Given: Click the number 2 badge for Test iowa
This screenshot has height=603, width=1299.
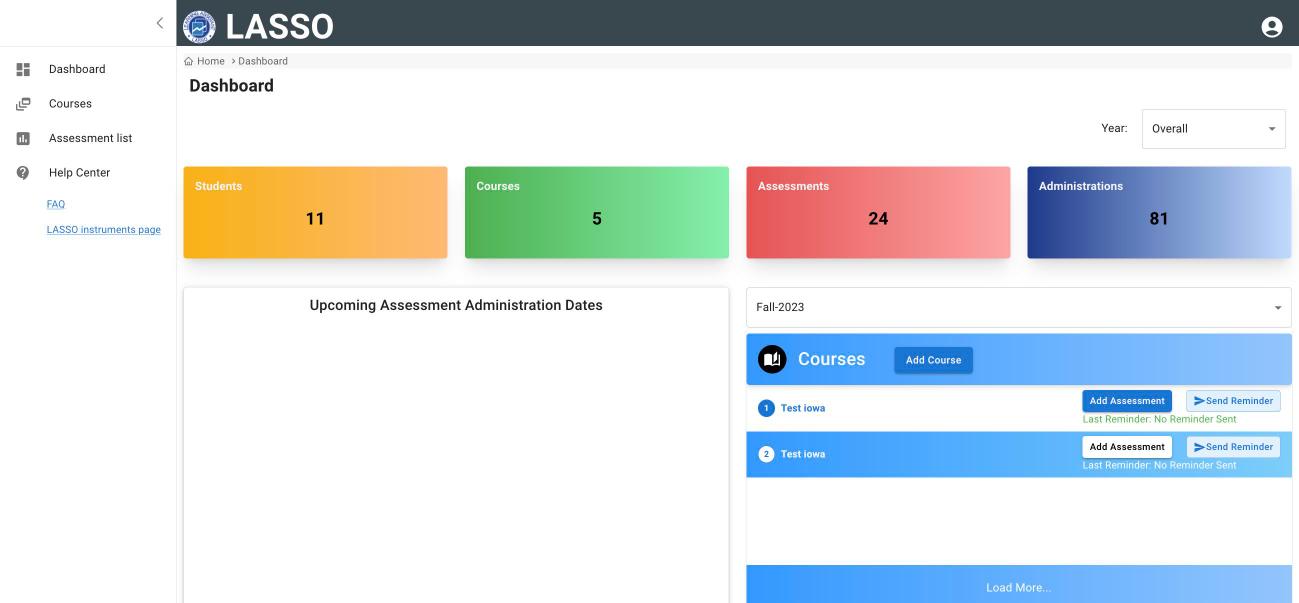Looking at the screenshot, I should click(x=767, y=454).
